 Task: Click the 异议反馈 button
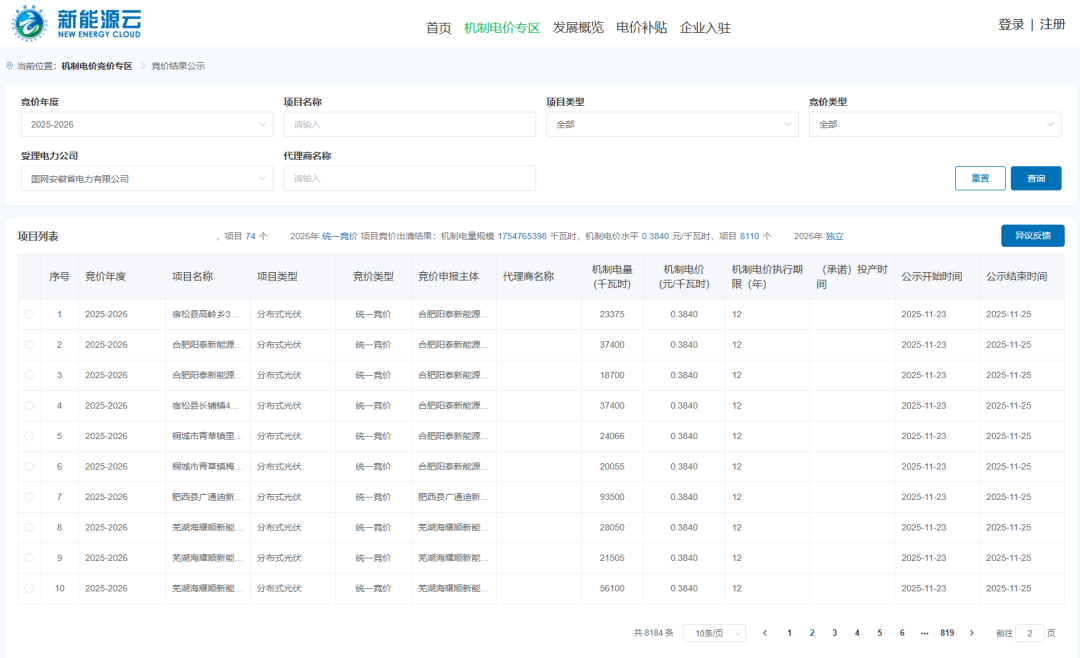click(1032, 236)
